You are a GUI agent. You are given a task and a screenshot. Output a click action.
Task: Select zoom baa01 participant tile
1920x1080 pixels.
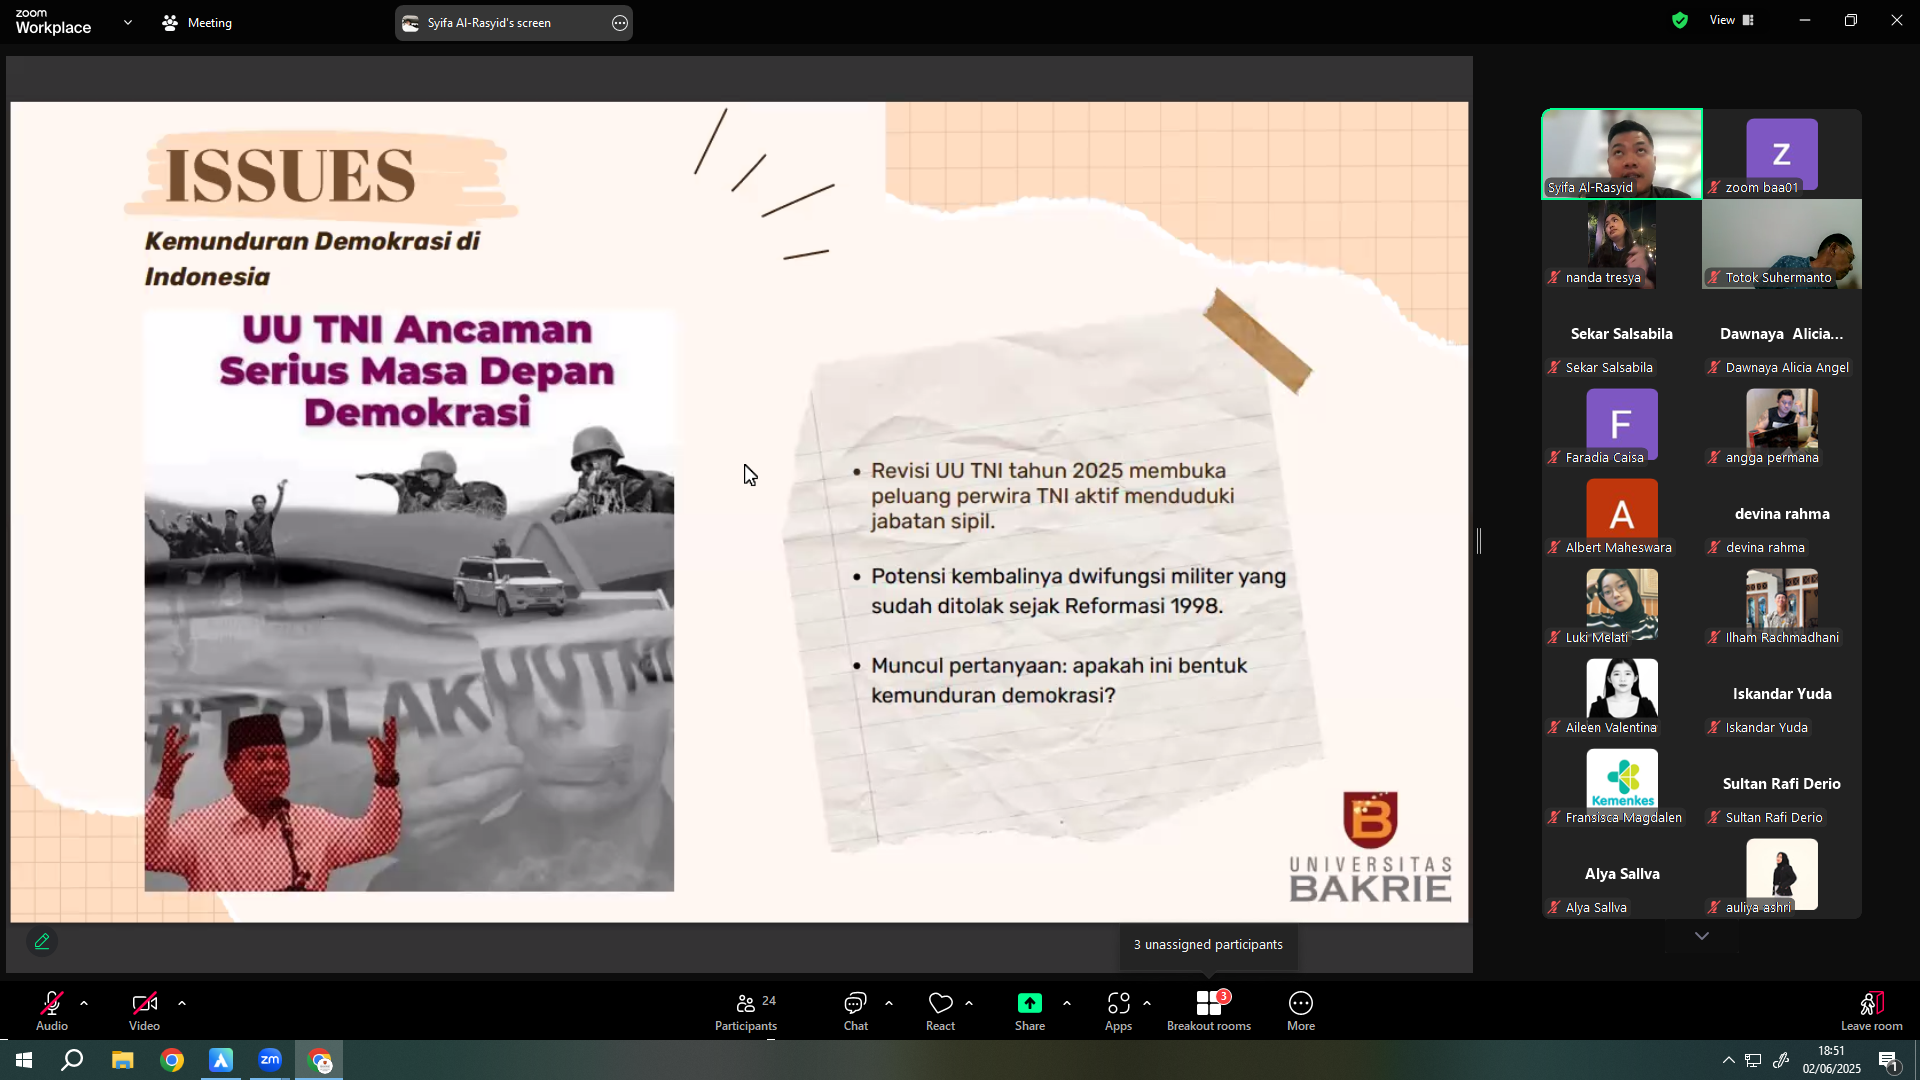pyautogui.click(x=1782, y=154)
